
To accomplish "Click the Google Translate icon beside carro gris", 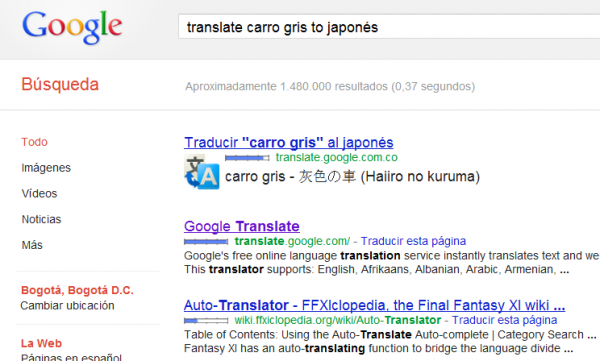I will tap(202, 172).
